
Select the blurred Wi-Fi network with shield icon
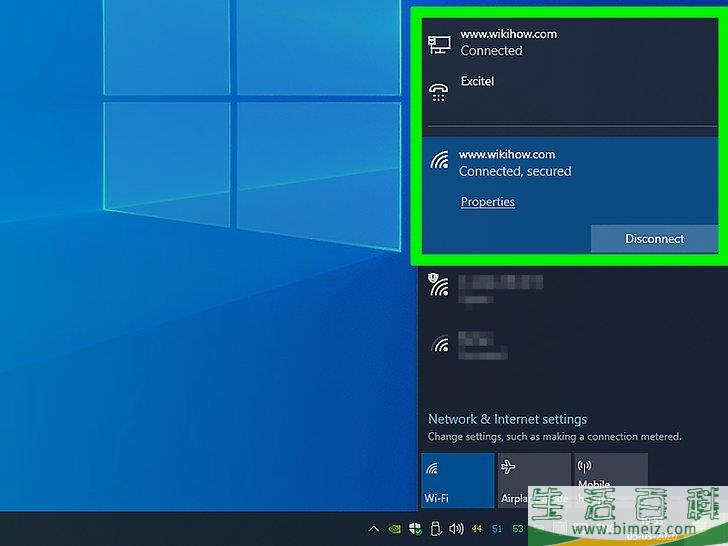point(570,290)
